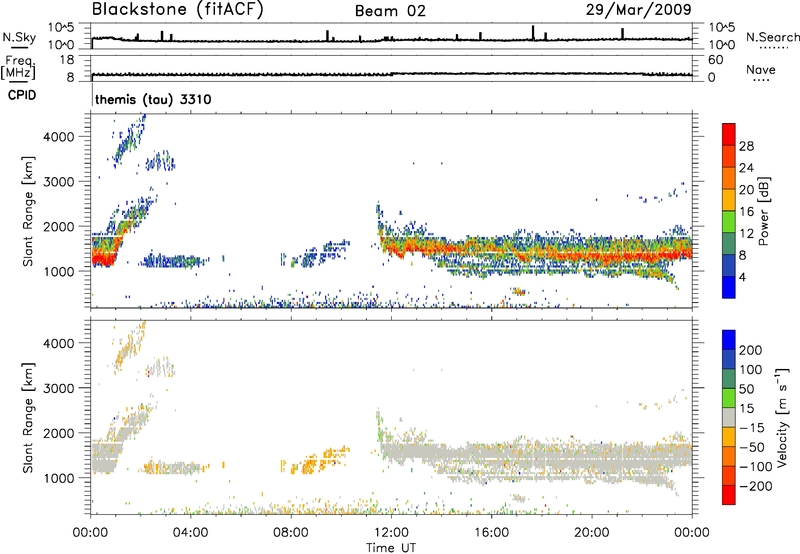Click the 4 label on Power colorbar

[743, 278]
